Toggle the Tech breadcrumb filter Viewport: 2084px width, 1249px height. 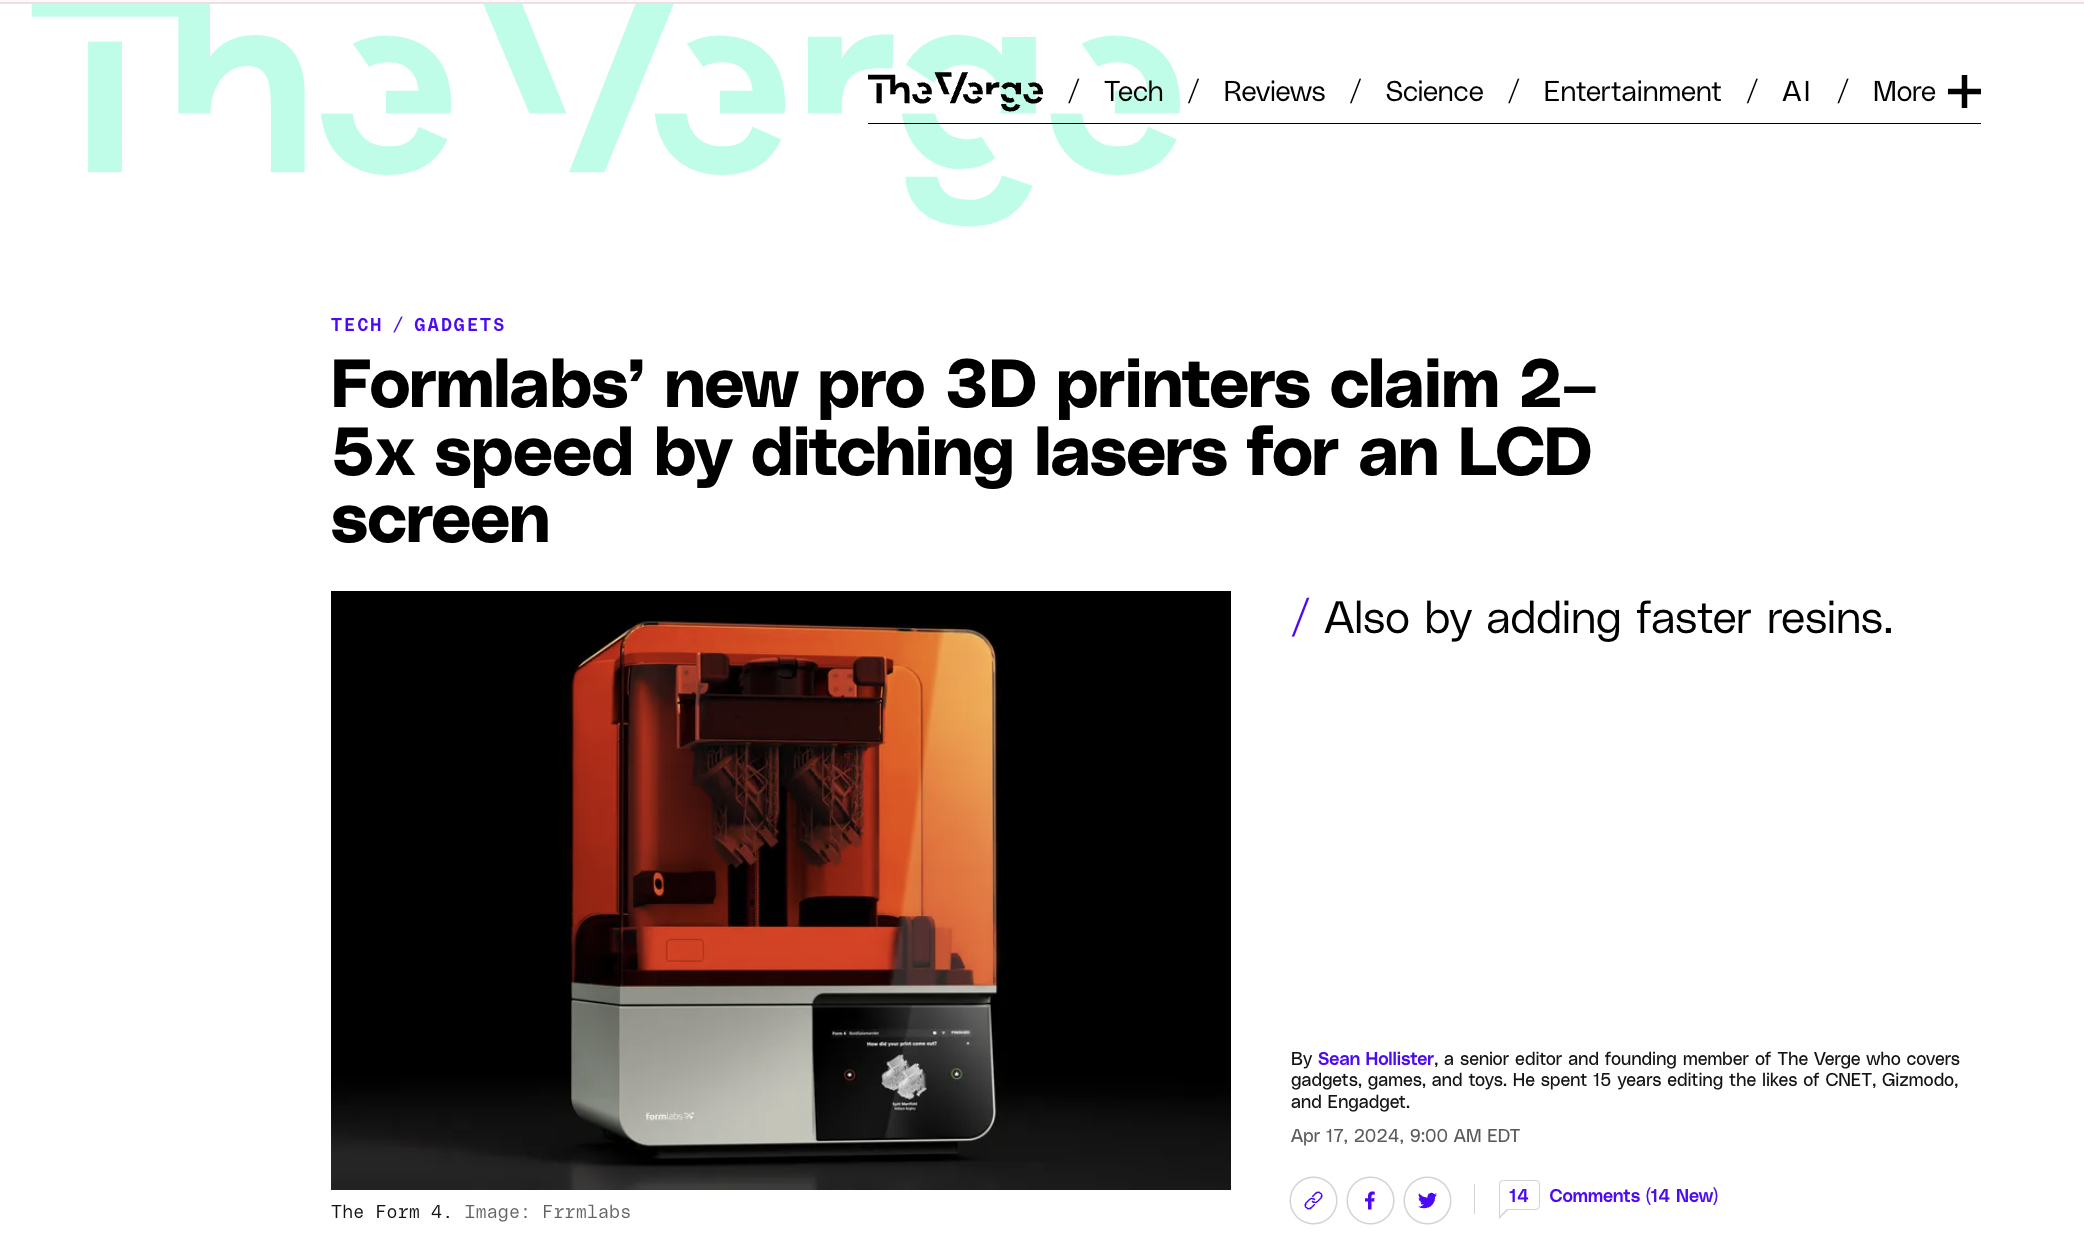tap(357, 324)
